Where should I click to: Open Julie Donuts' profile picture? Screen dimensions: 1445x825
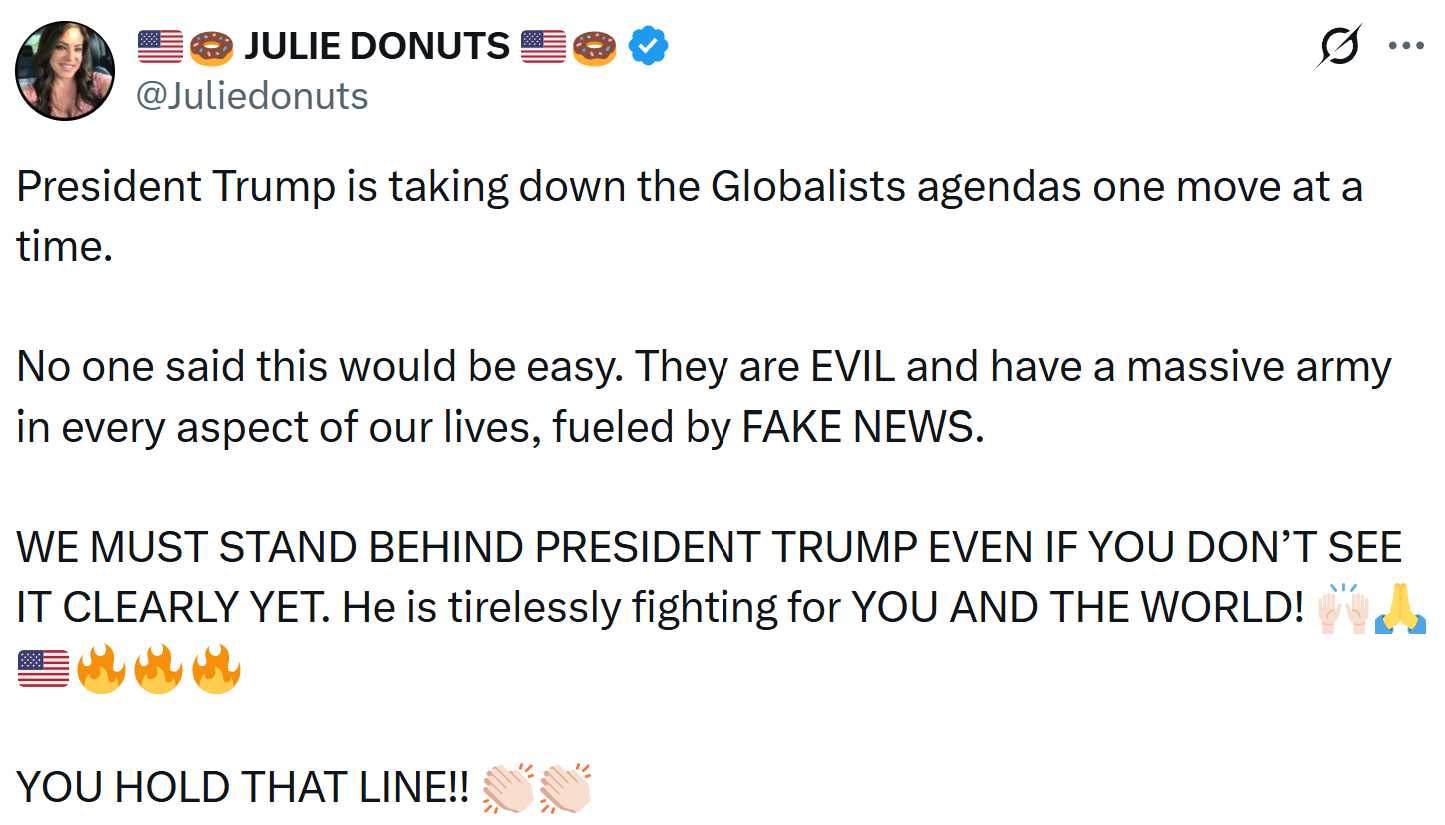tap(65, 71)
